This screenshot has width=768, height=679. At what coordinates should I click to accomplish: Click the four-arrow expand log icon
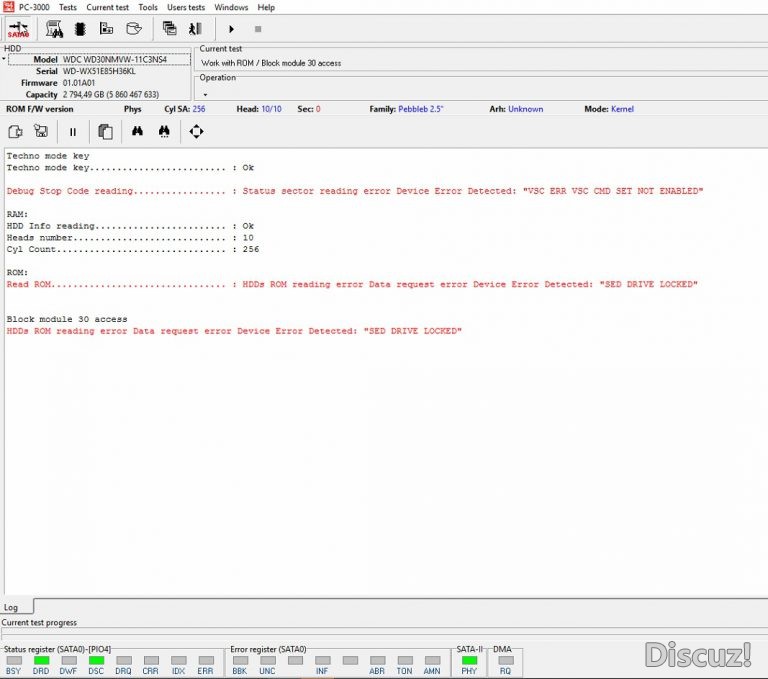(196, 131)
